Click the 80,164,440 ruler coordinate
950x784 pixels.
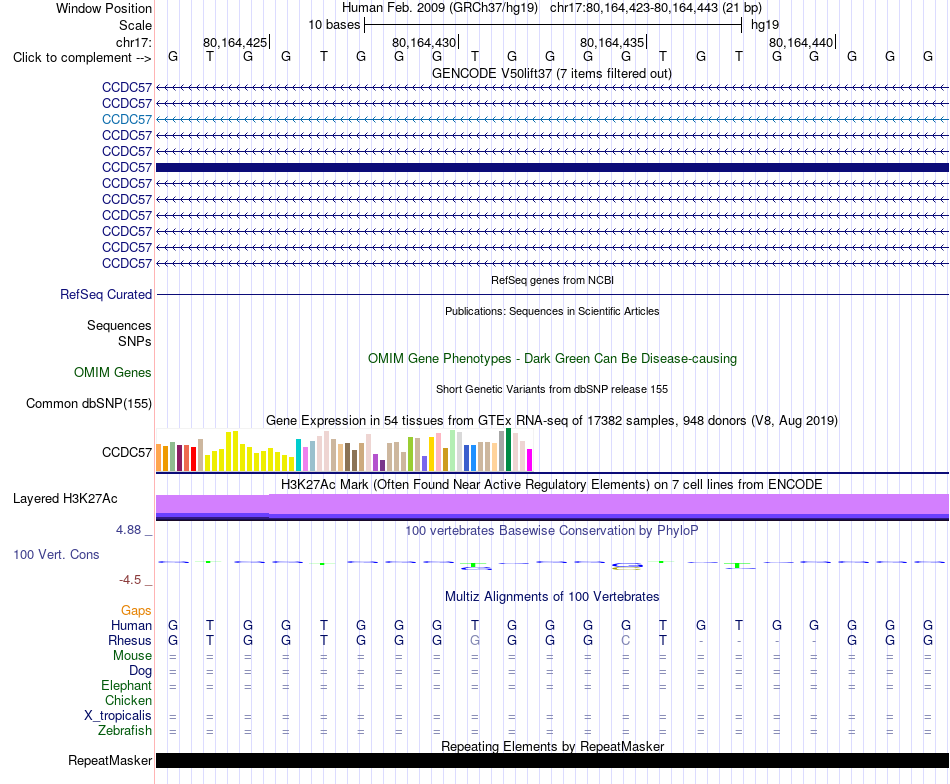(801, 42)
